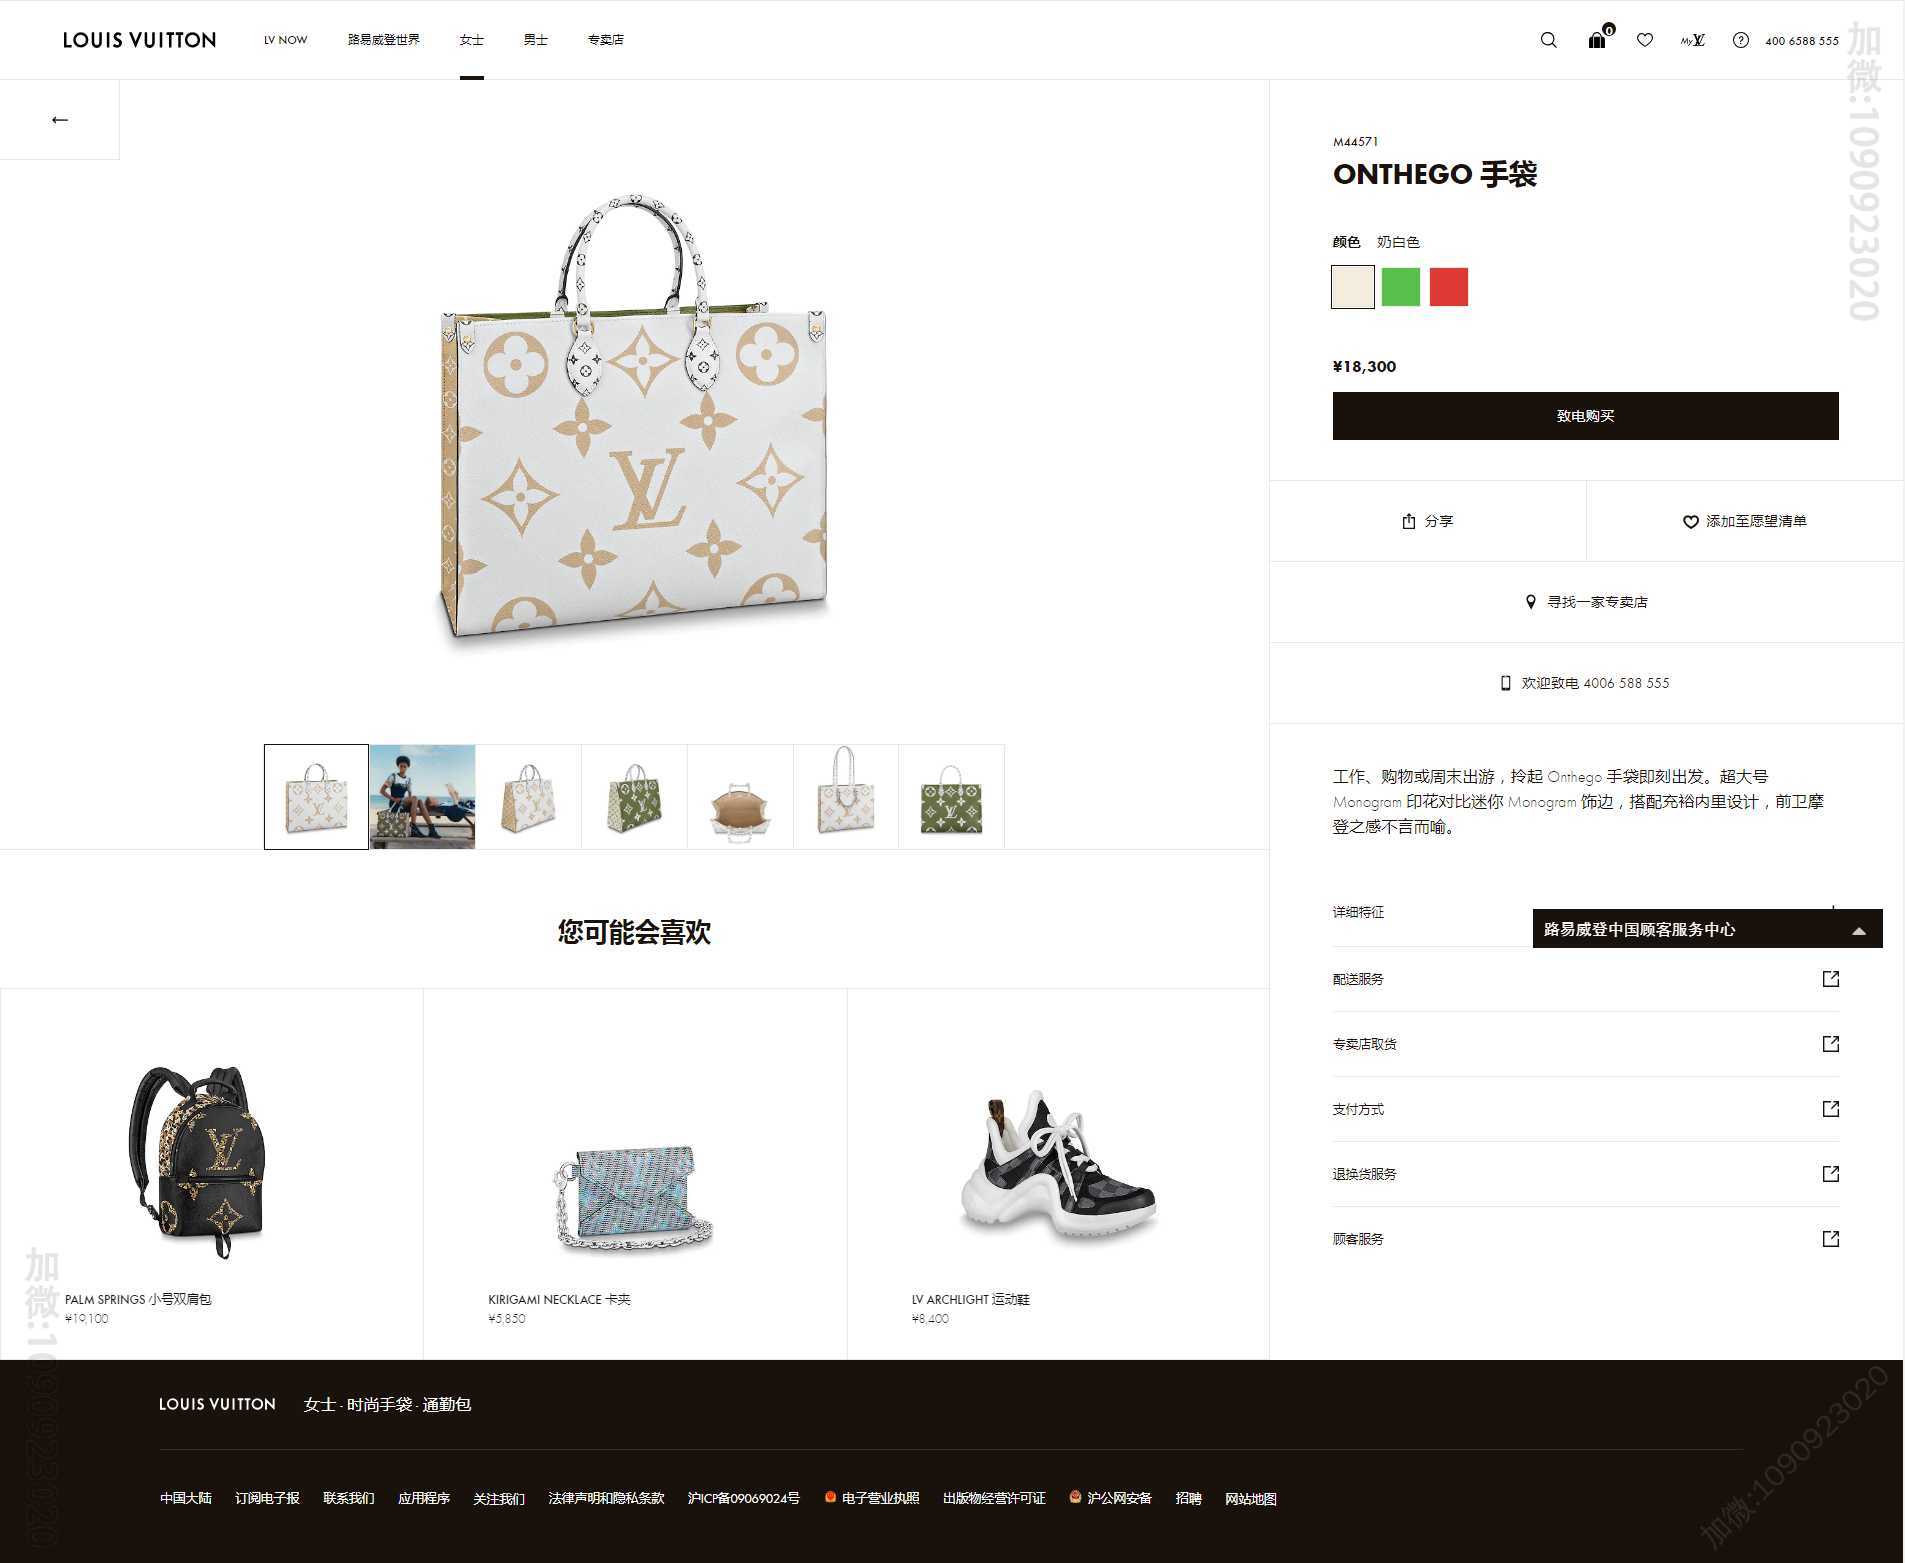Click 寻找一家专卖店 link

1586,602
